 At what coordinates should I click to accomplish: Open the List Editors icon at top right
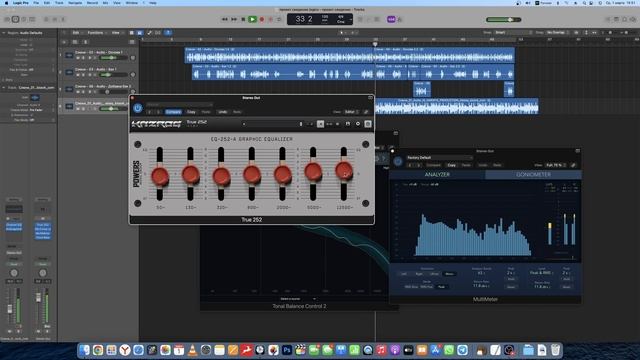click(608, 19)
